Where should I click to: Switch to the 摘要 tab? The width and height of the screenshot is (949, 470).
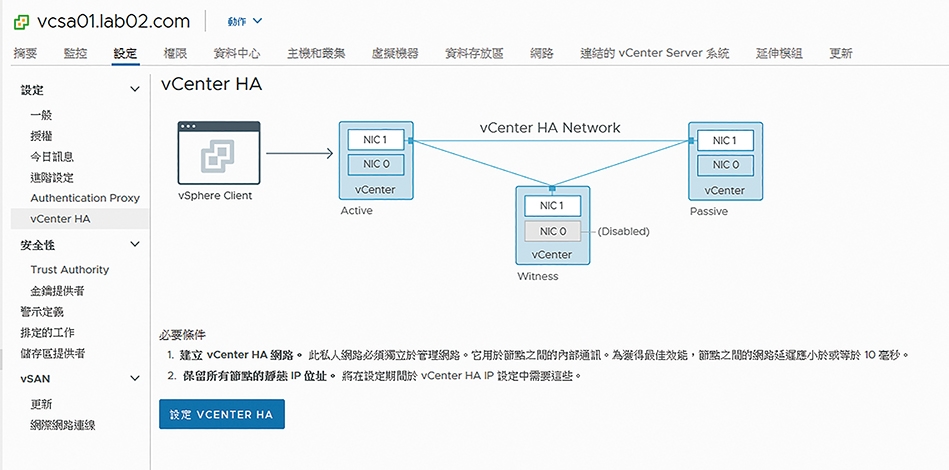[25, 53]
